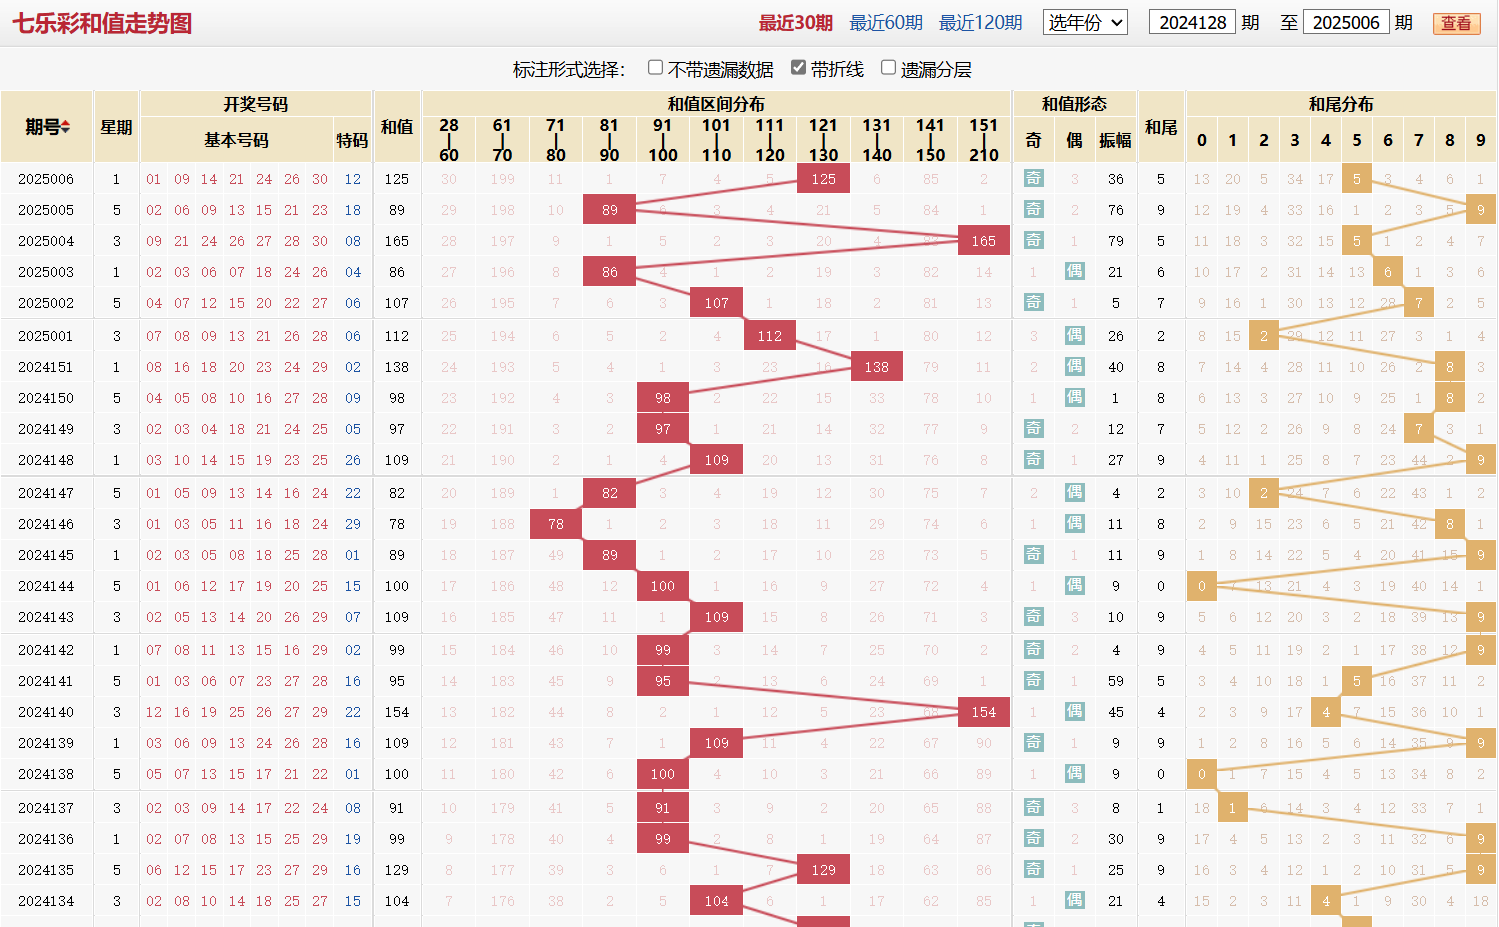This screenshot has height=927, width=1499.
Task: Click period number 2024148
Action: click(x=46, y=460)
